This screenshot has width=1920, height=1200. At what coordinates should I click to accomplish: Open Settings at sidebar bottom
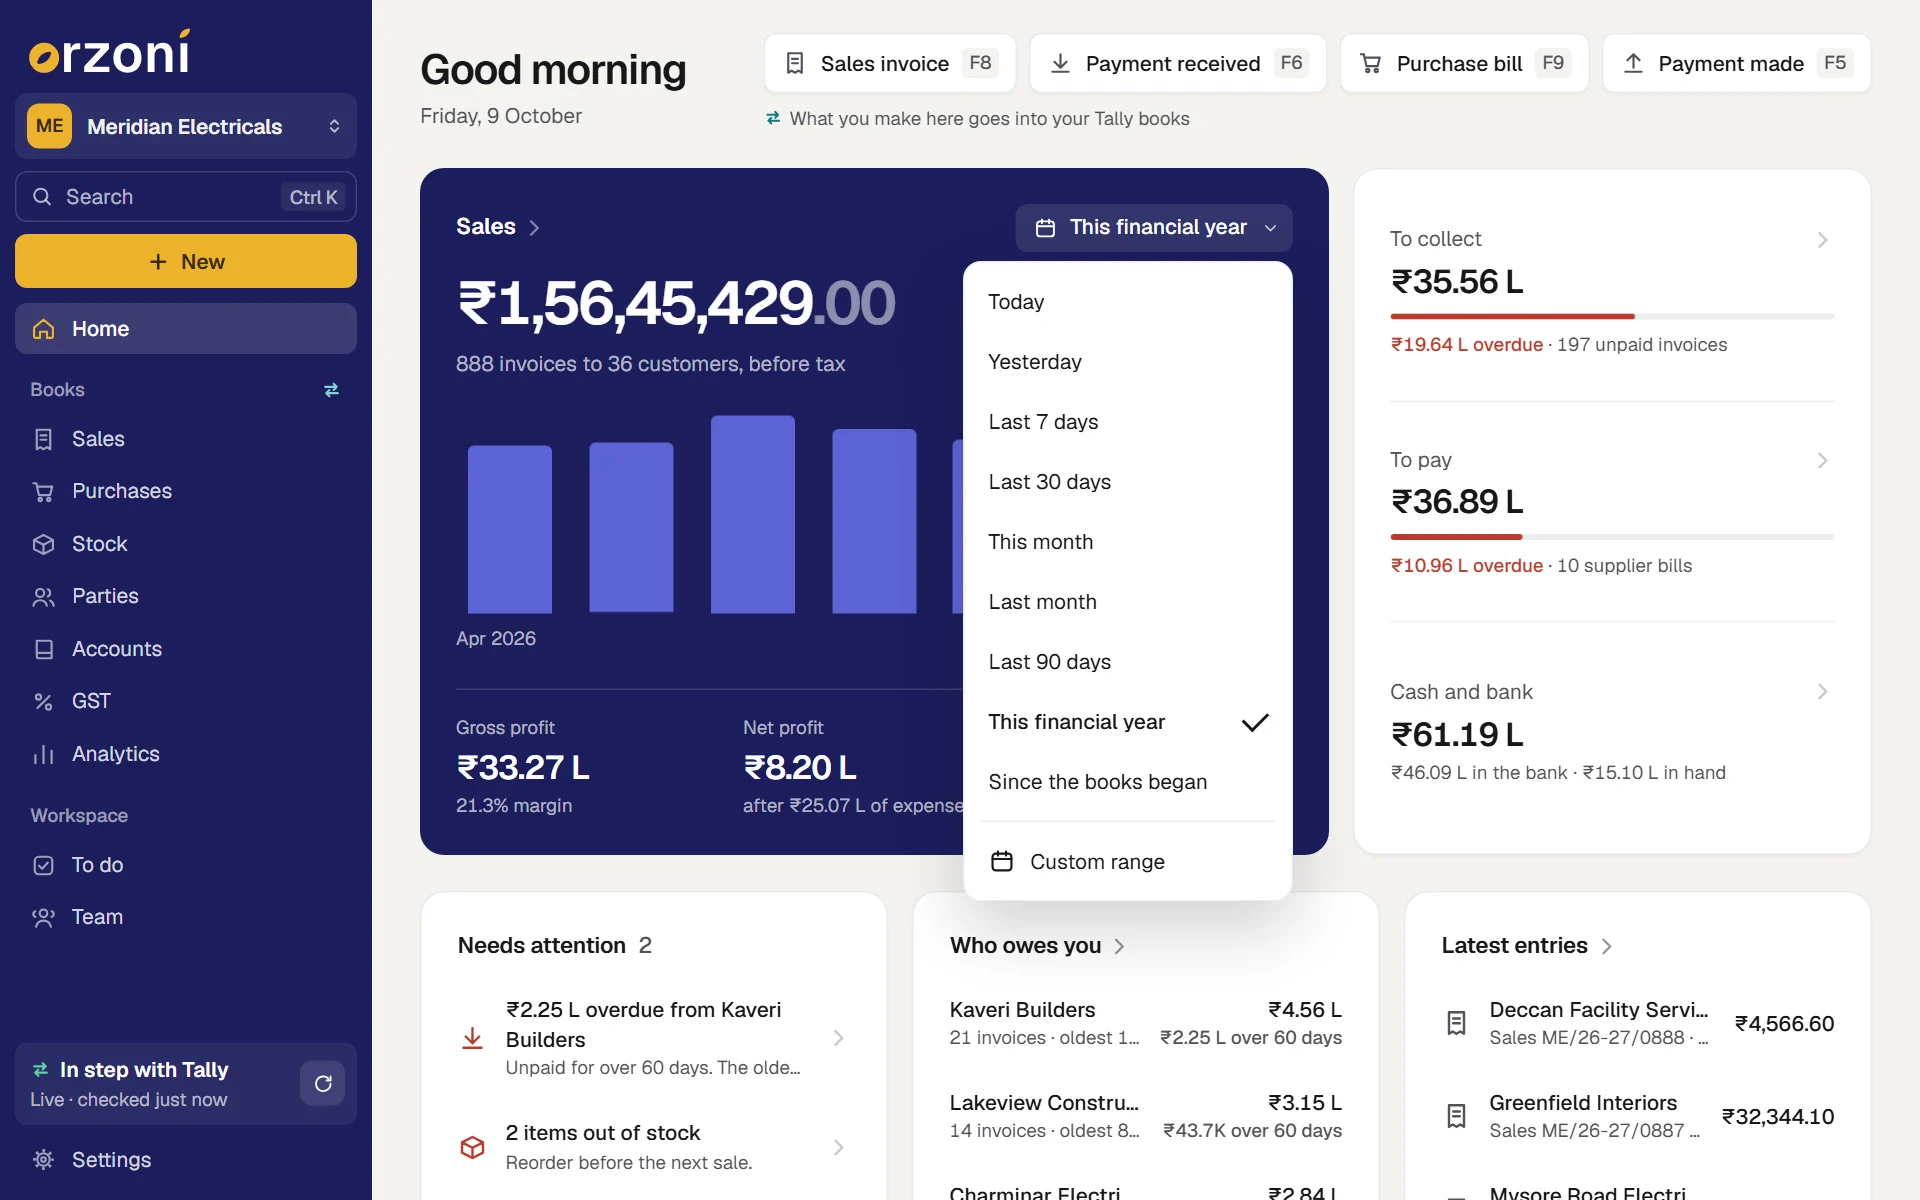pyautogui.click(x=186, y=1160)
